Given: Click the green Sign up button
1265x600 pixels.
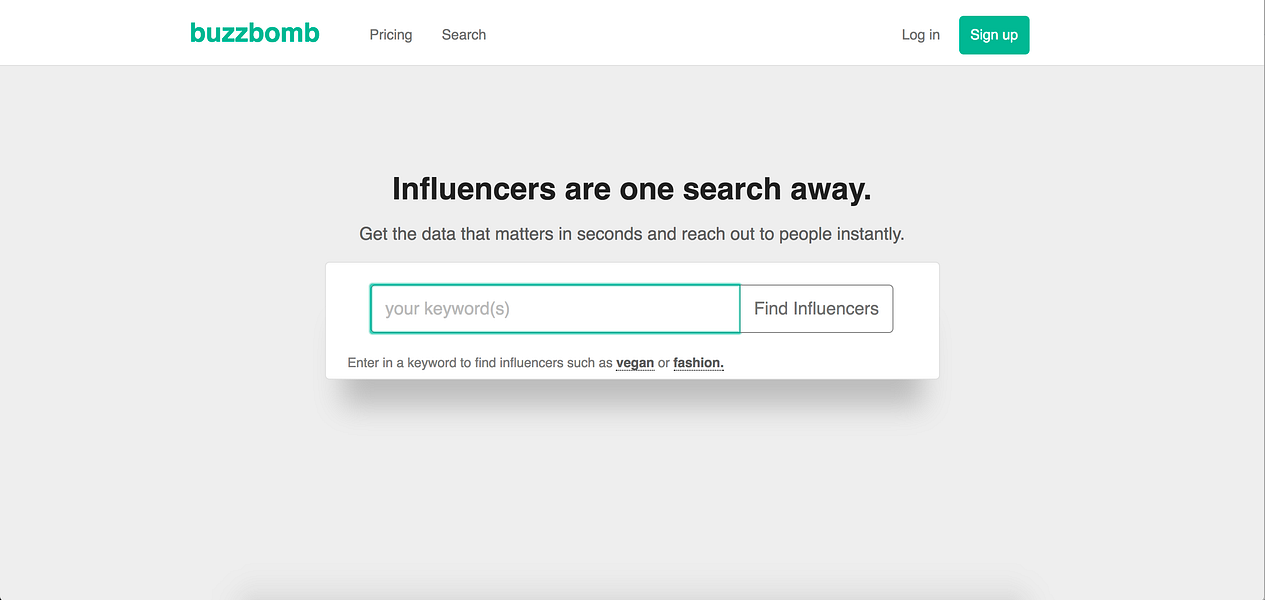Looking at the screenshot, I should pos(994,35).
